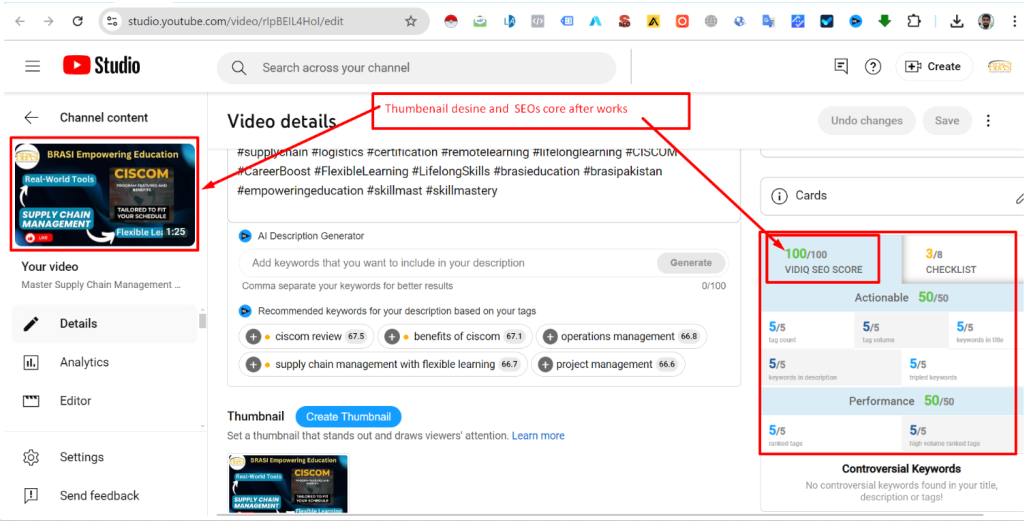Add the 'operations management' recommended keyword
Screen dimensions: 1024x521
pos(548,337)
